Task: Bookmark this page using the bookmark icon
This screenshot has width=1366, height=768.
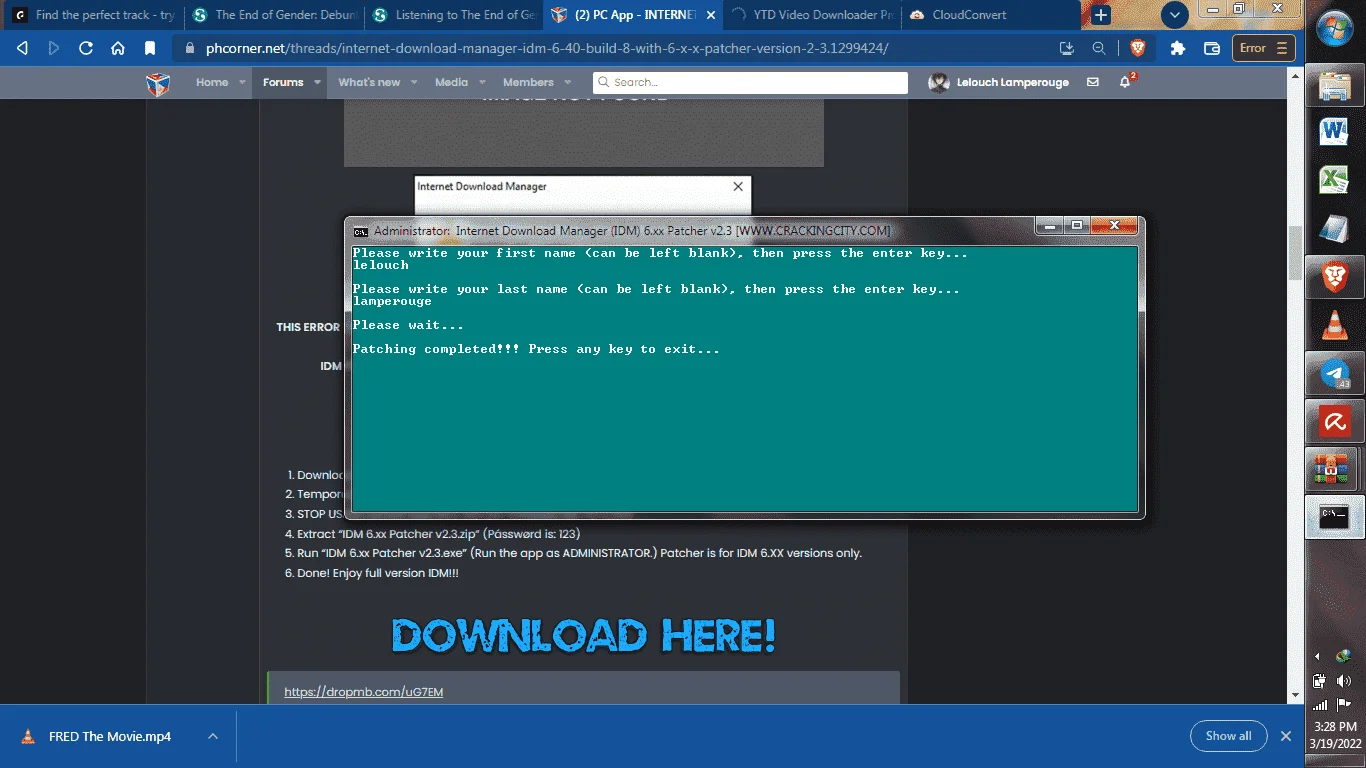Action: click(x=150, y=48)
